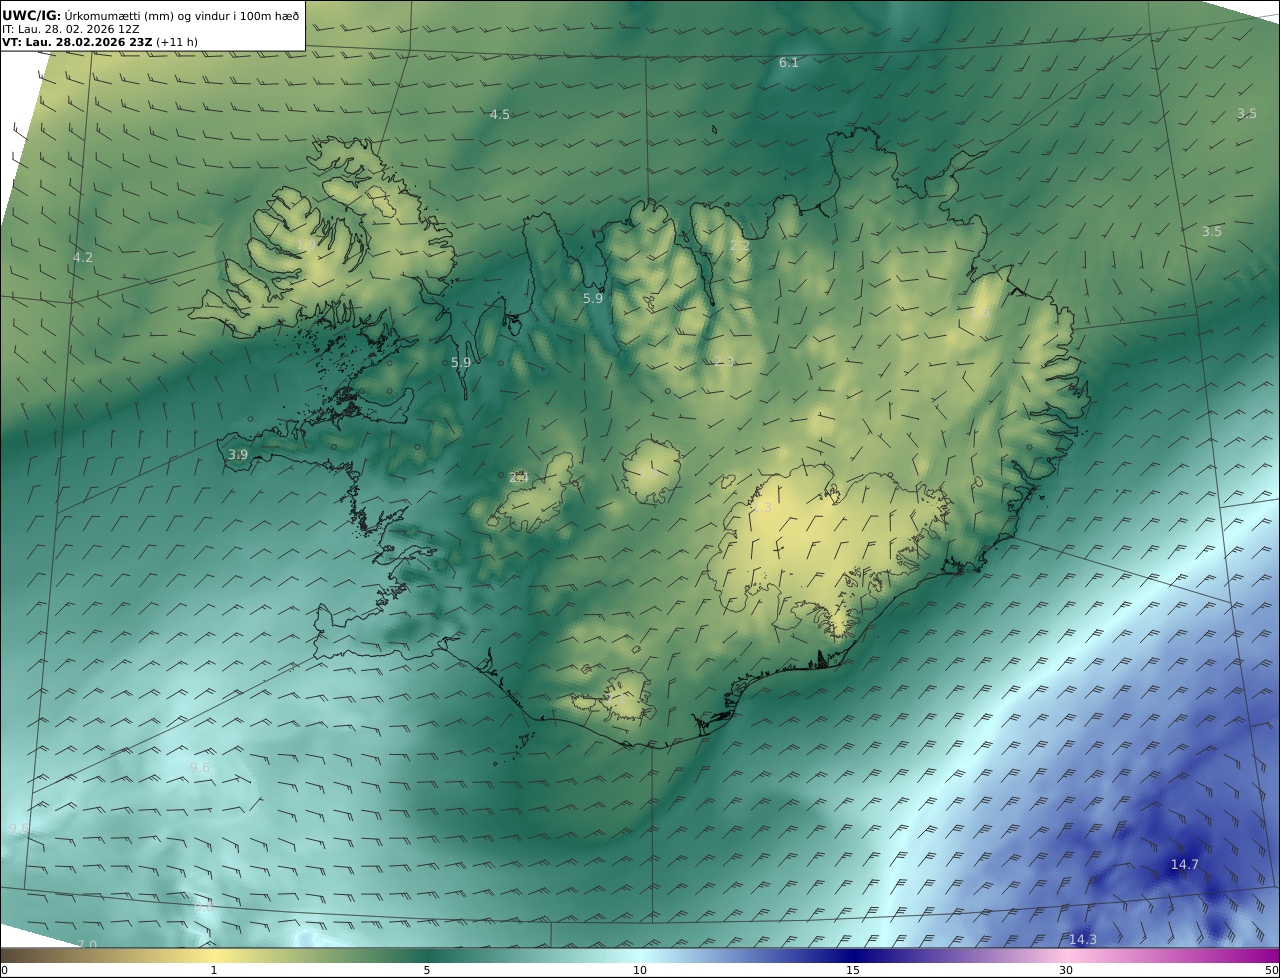Image resolution: width=1280 pixels, height=978 pixels.
Task: Click the '10' label on the scale
Action: click(x=640, y=970)
